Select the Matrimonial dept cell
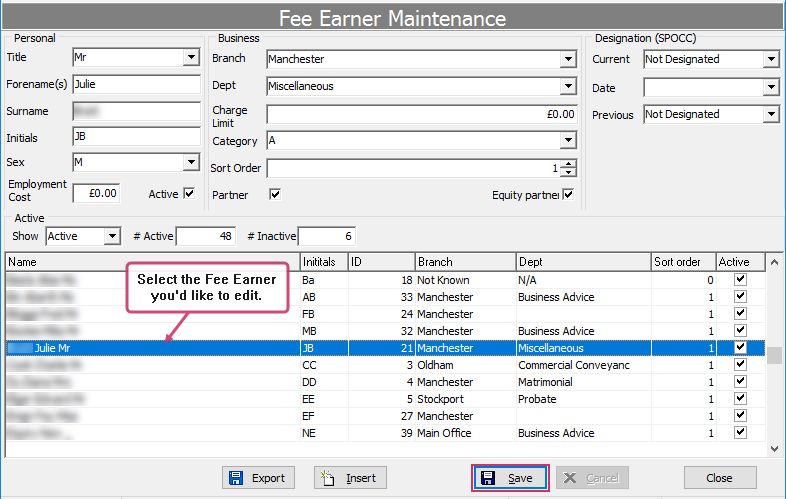Screen dimensions: 786x499 tap(583, 382)
